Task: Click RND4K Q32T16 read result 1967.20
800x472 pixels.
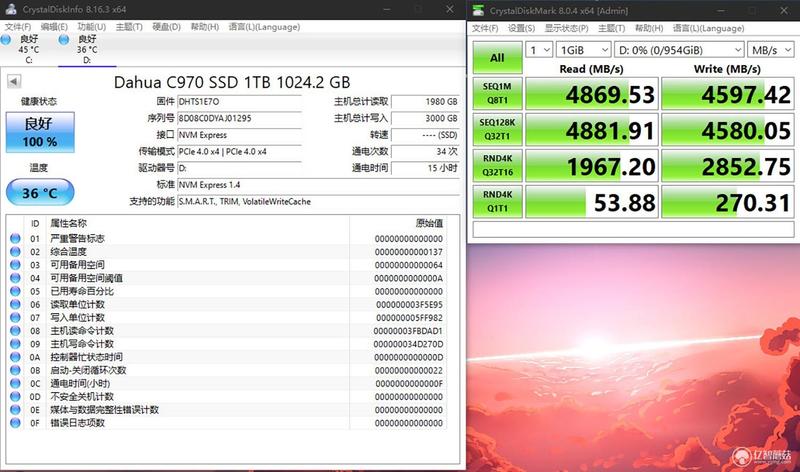Action: [x=592, y=166]
